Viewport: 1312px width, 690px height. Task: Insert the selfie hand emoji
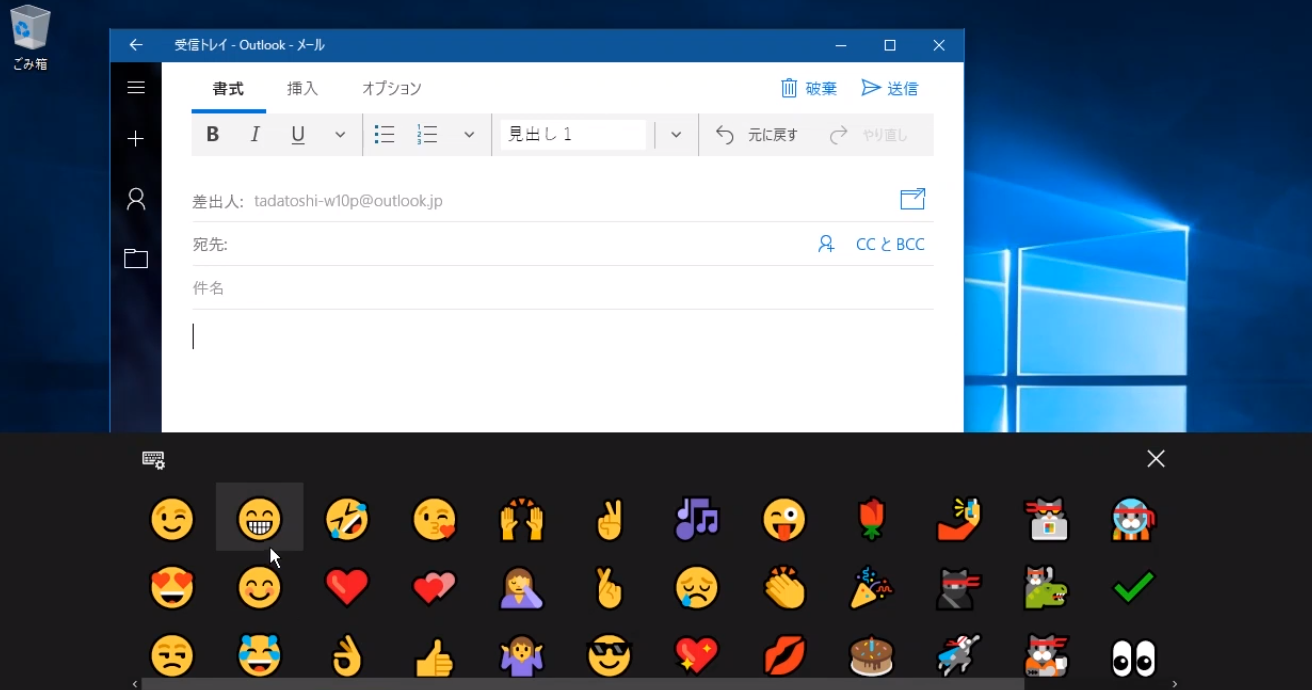pyautogui.click(x=958, y=519)
